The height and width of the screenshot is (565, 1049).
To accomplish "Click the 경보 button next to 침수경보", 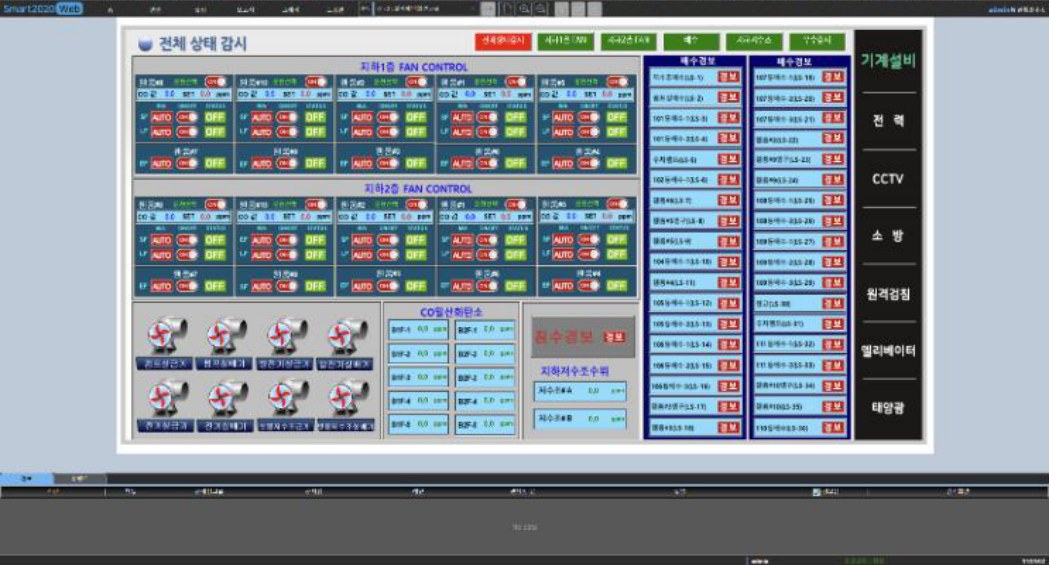I will [614, 336].
